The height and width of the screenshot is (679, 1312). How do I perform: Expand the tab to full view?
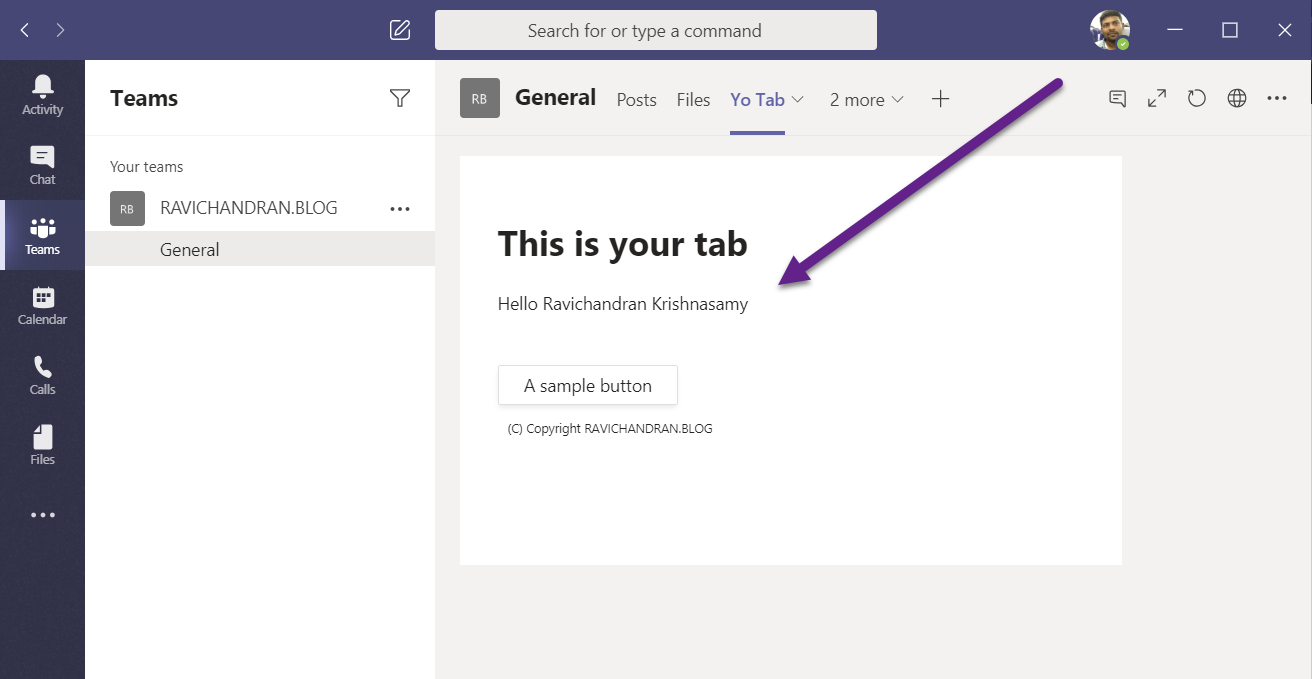pyautogui.click(x=1157, y=98)
